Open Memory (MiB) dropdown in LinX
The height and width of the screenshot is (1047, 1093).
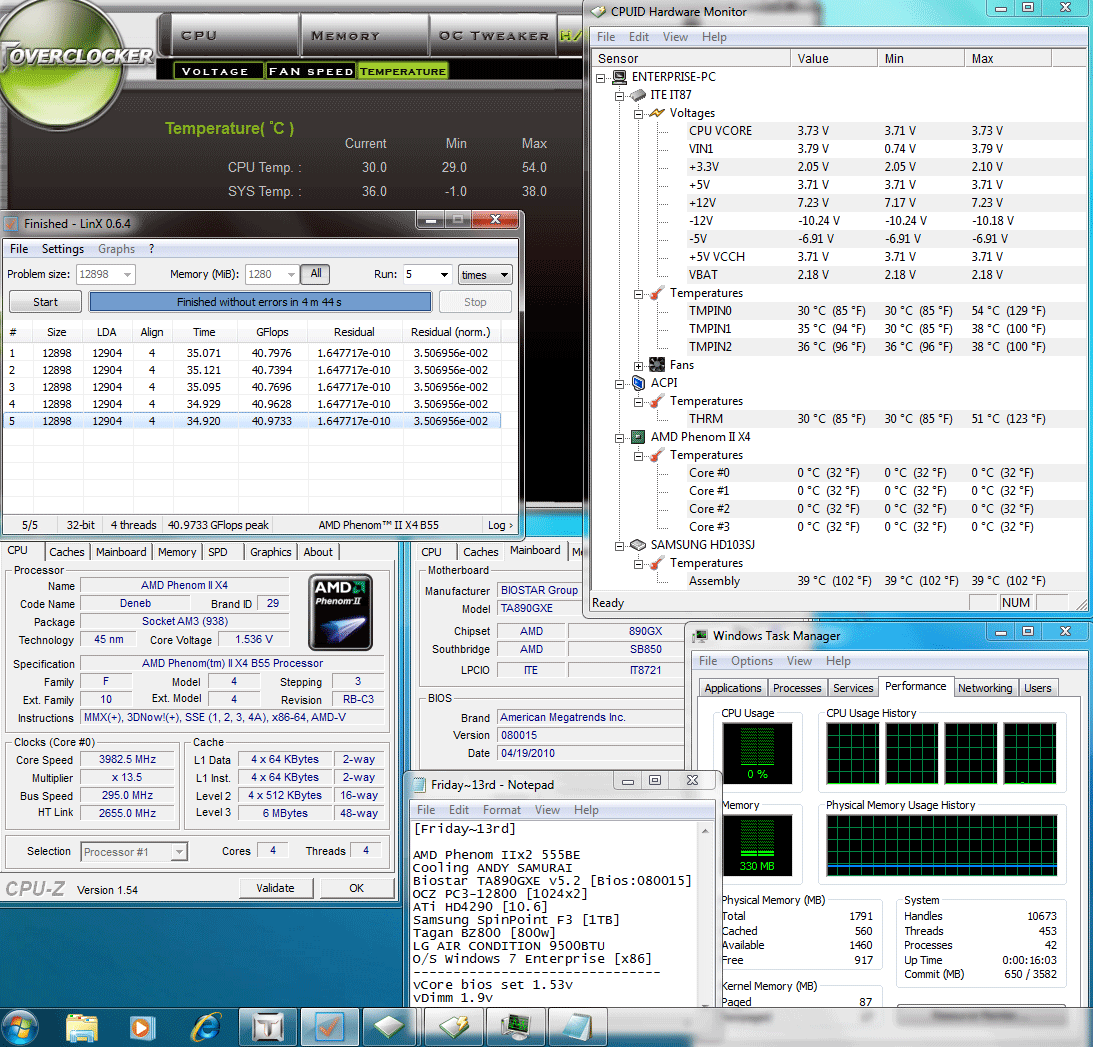click(291, 275)
